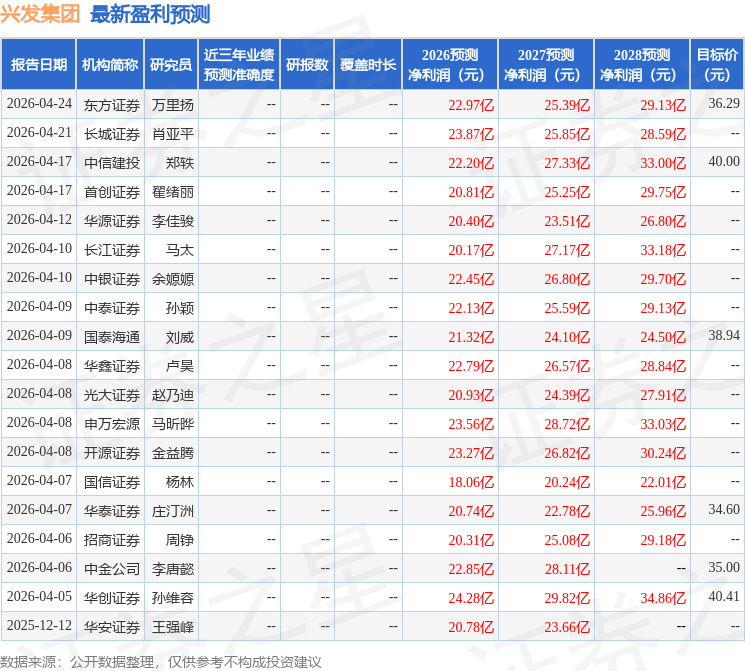Select 华泰证券 institution cell
The height and width of the screenshot is (671, 745).
coord(112,511)
